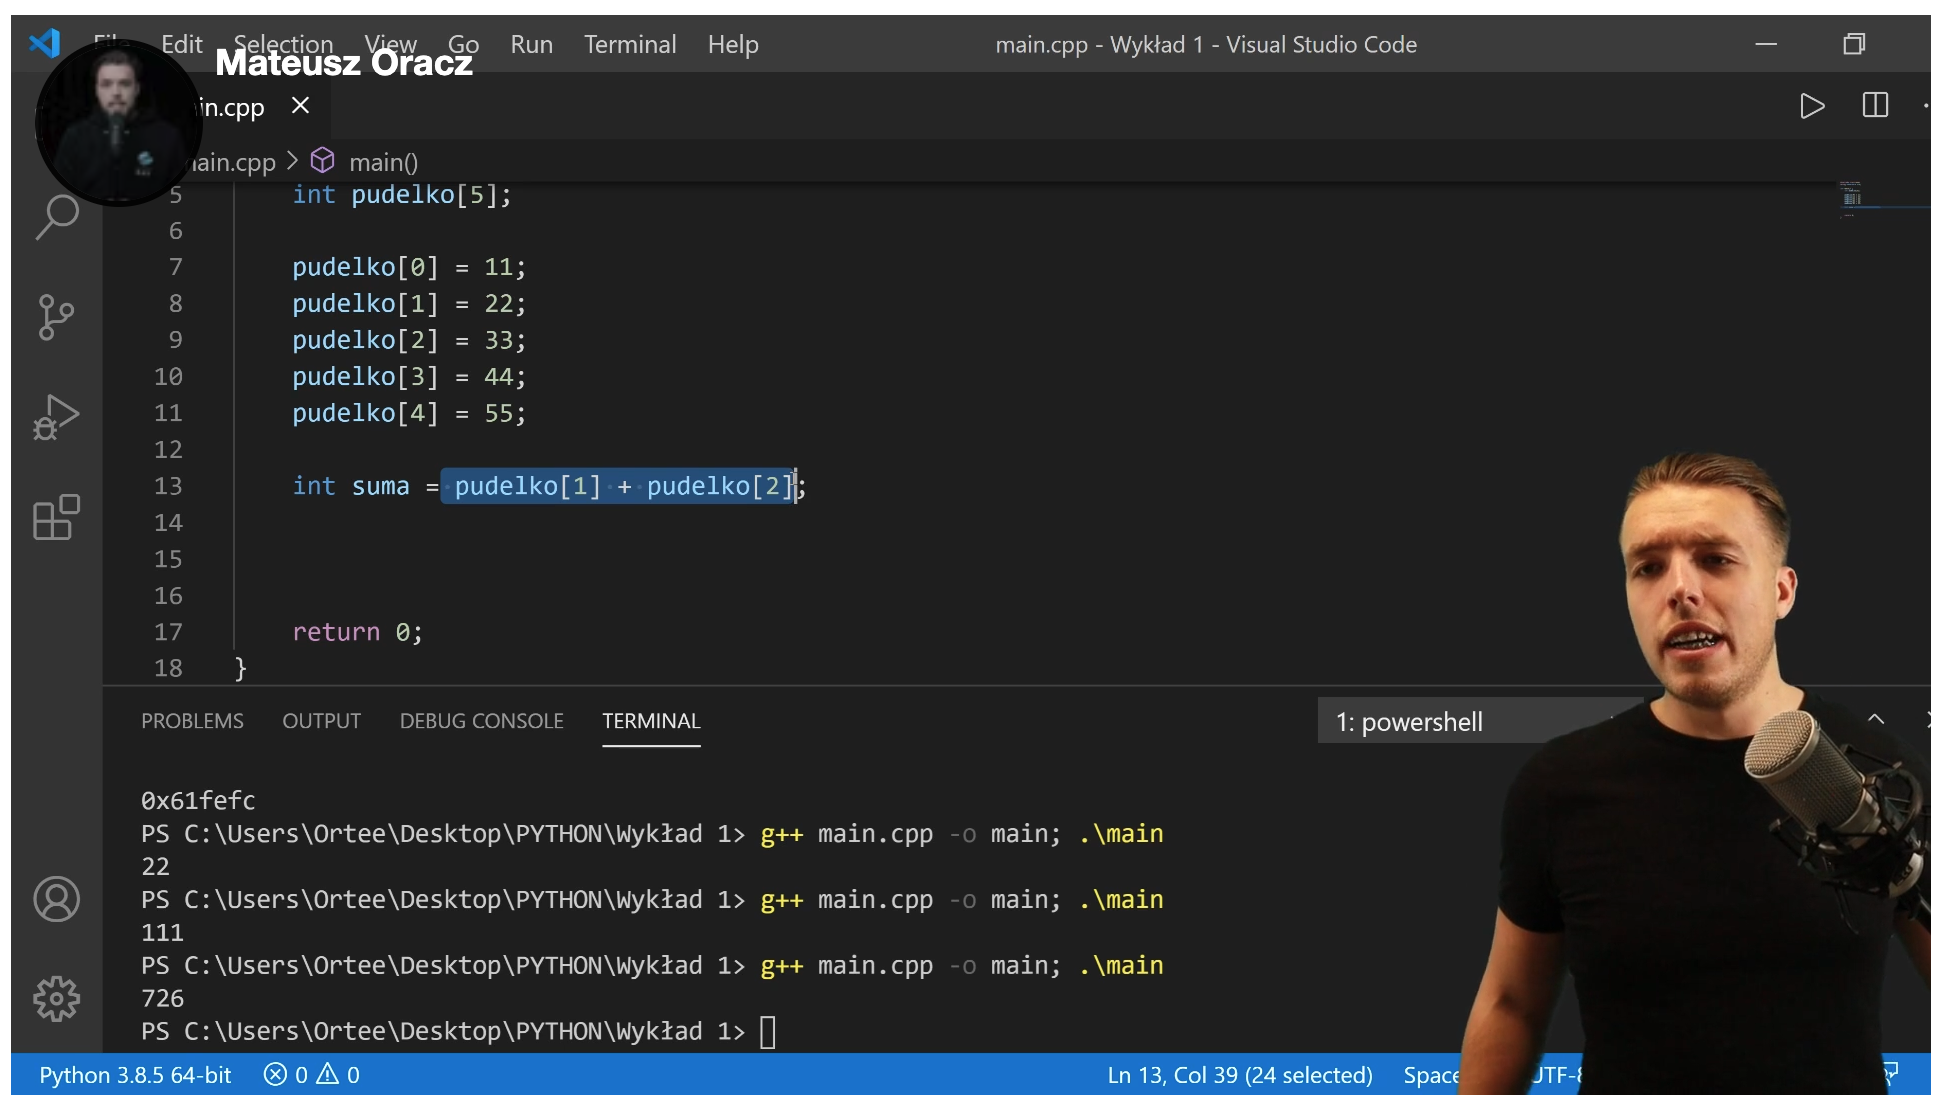This screenshot has width=1954, height=1108.
Task: Open the Edit menu
Action: click(182, 44)
